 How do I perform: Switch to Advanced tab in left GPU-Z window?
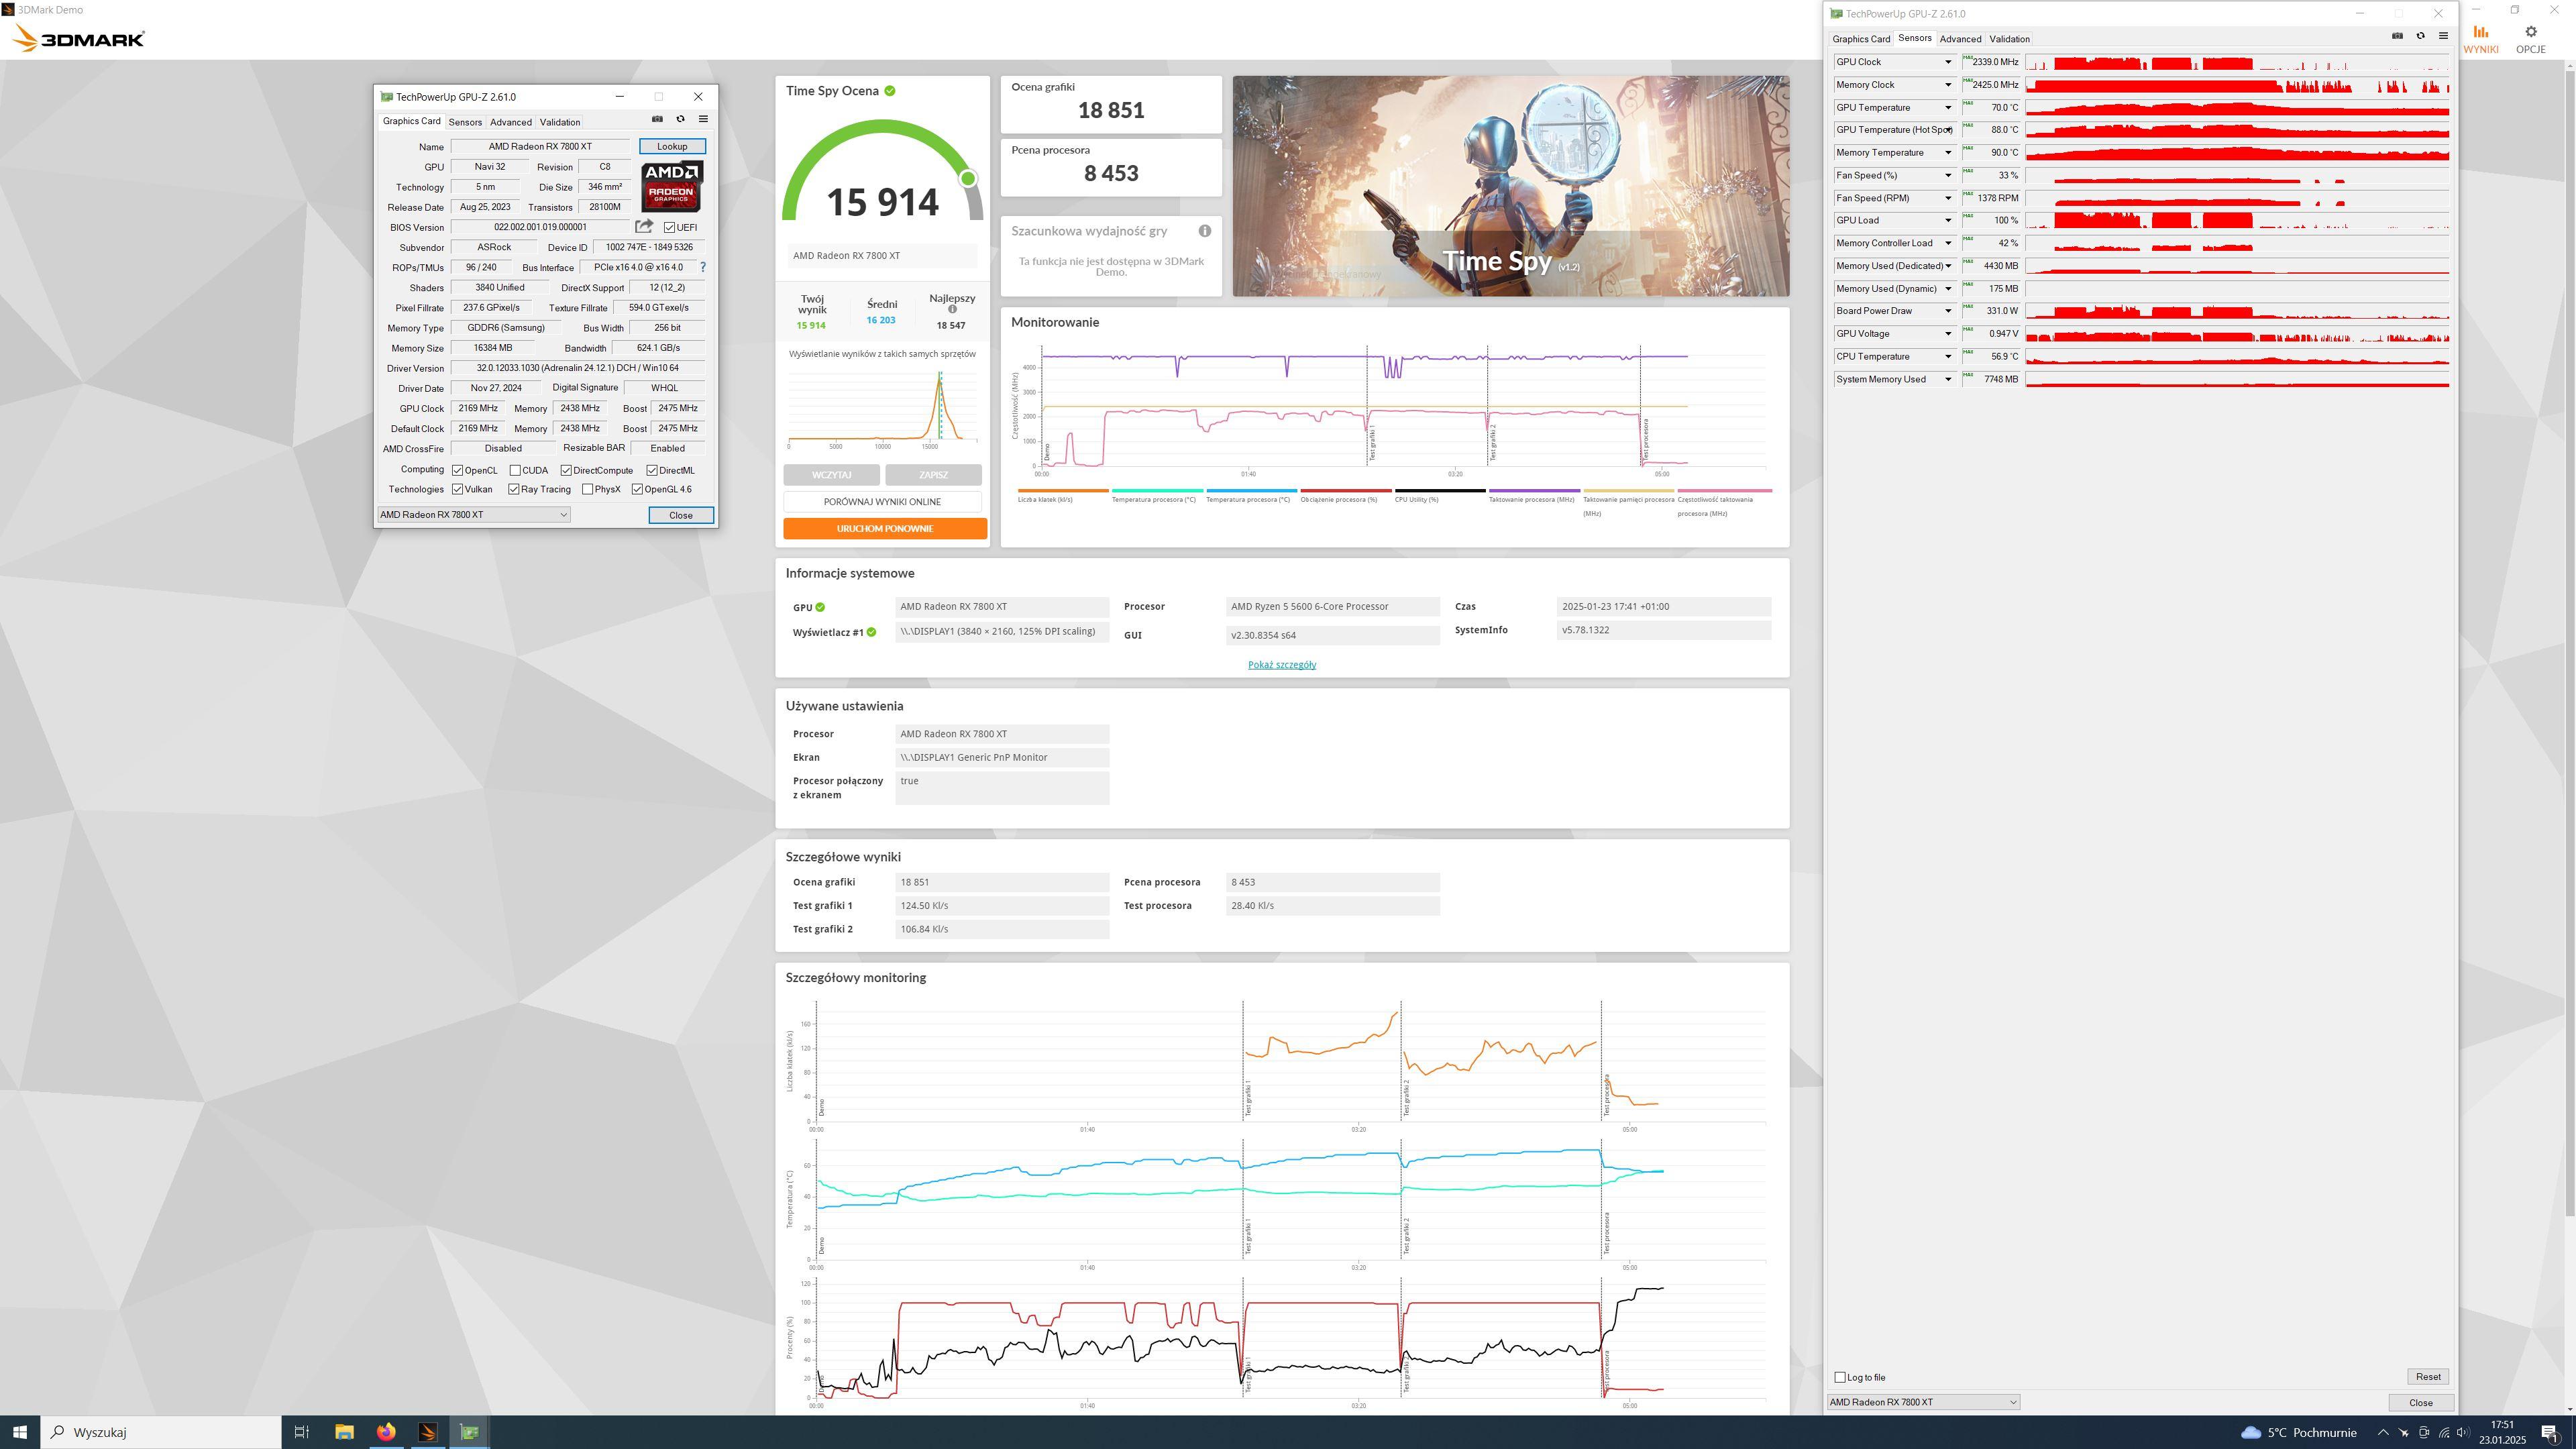click(x=510, y=122)
